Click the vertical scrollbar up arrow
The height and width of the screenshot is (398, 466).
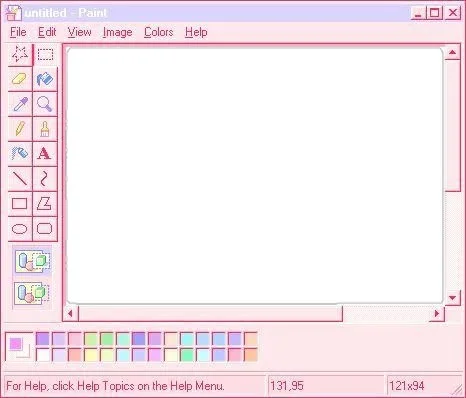(x=452, y=52)
